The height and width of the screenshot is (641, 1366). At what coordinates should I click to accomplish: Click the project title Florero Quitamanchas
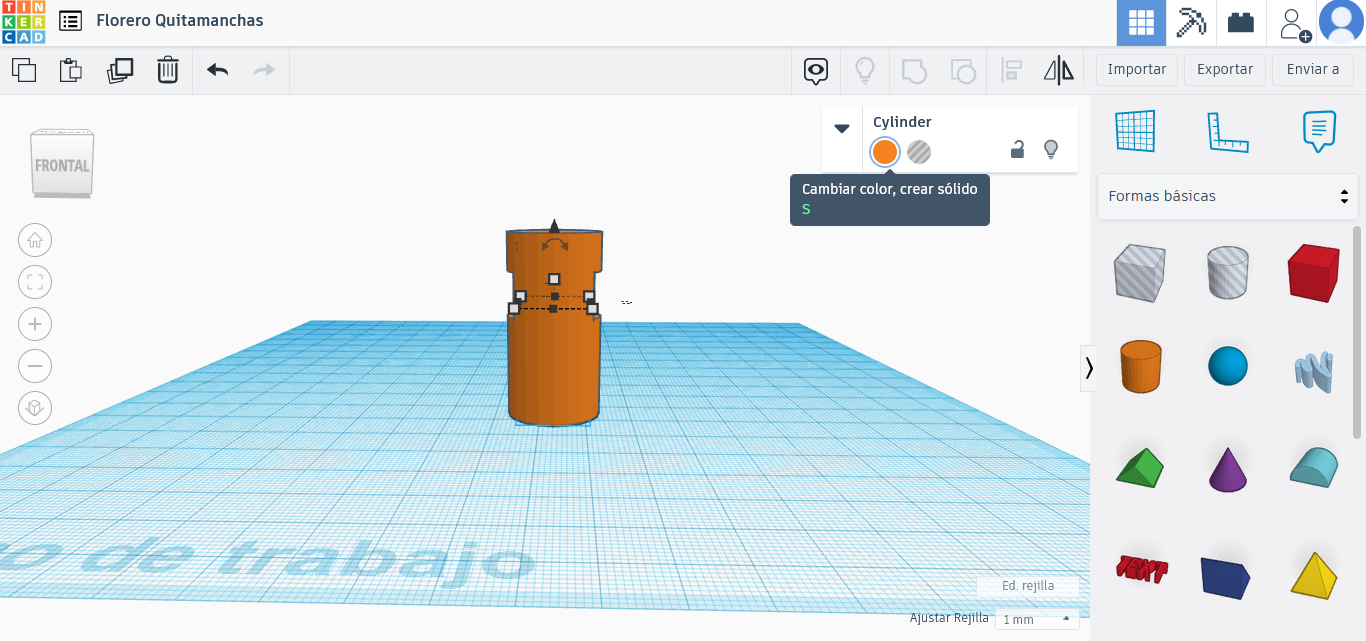coord(180,20)
